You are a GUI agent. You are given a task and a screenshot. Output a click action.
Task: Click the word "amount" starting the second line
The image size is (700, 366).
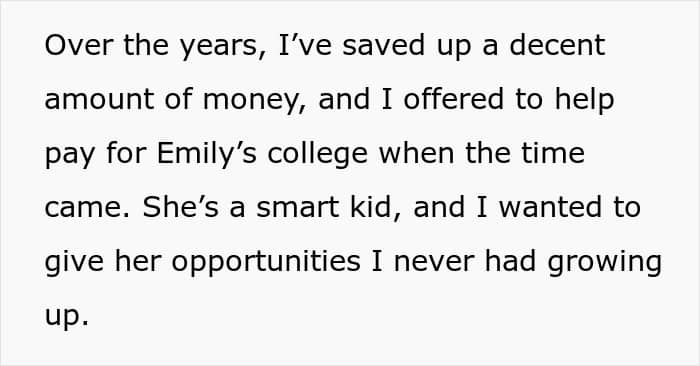(99, 100)
